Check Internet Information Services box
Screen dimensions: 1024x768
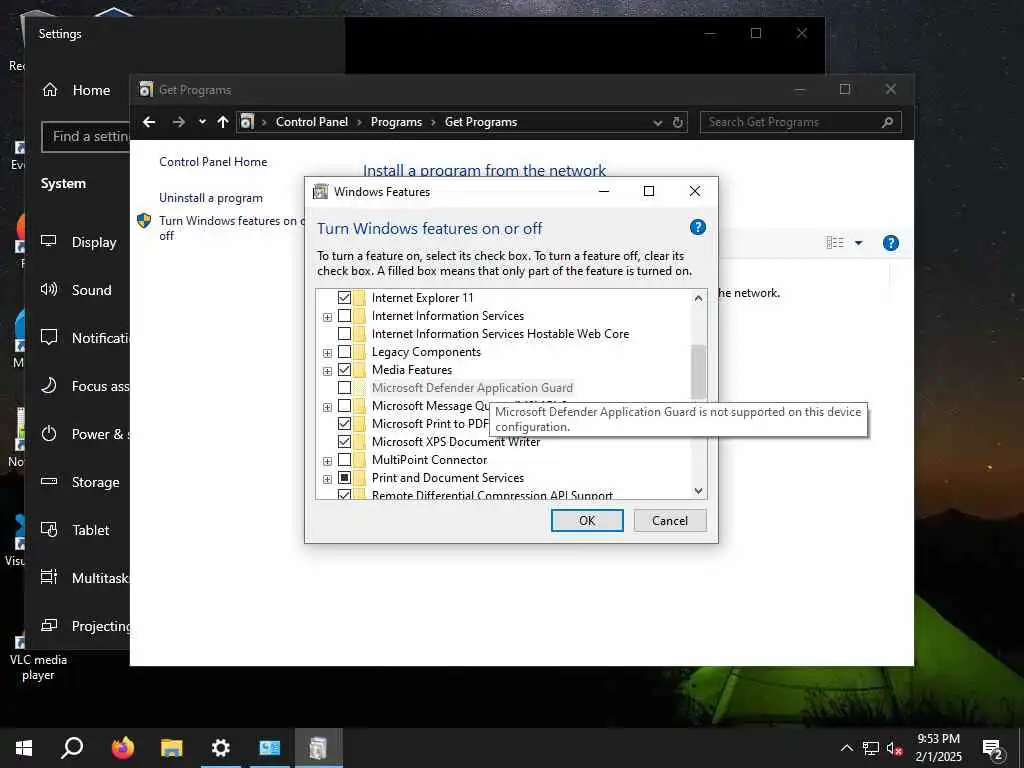point(344,315)
